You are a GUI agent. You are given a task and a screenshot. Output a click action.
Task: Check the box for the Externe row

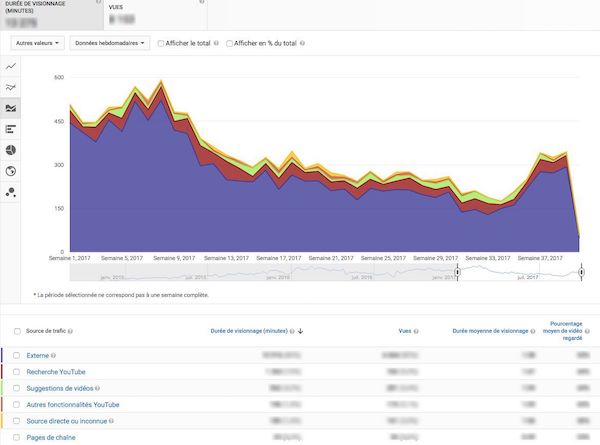tap(16, 355)
